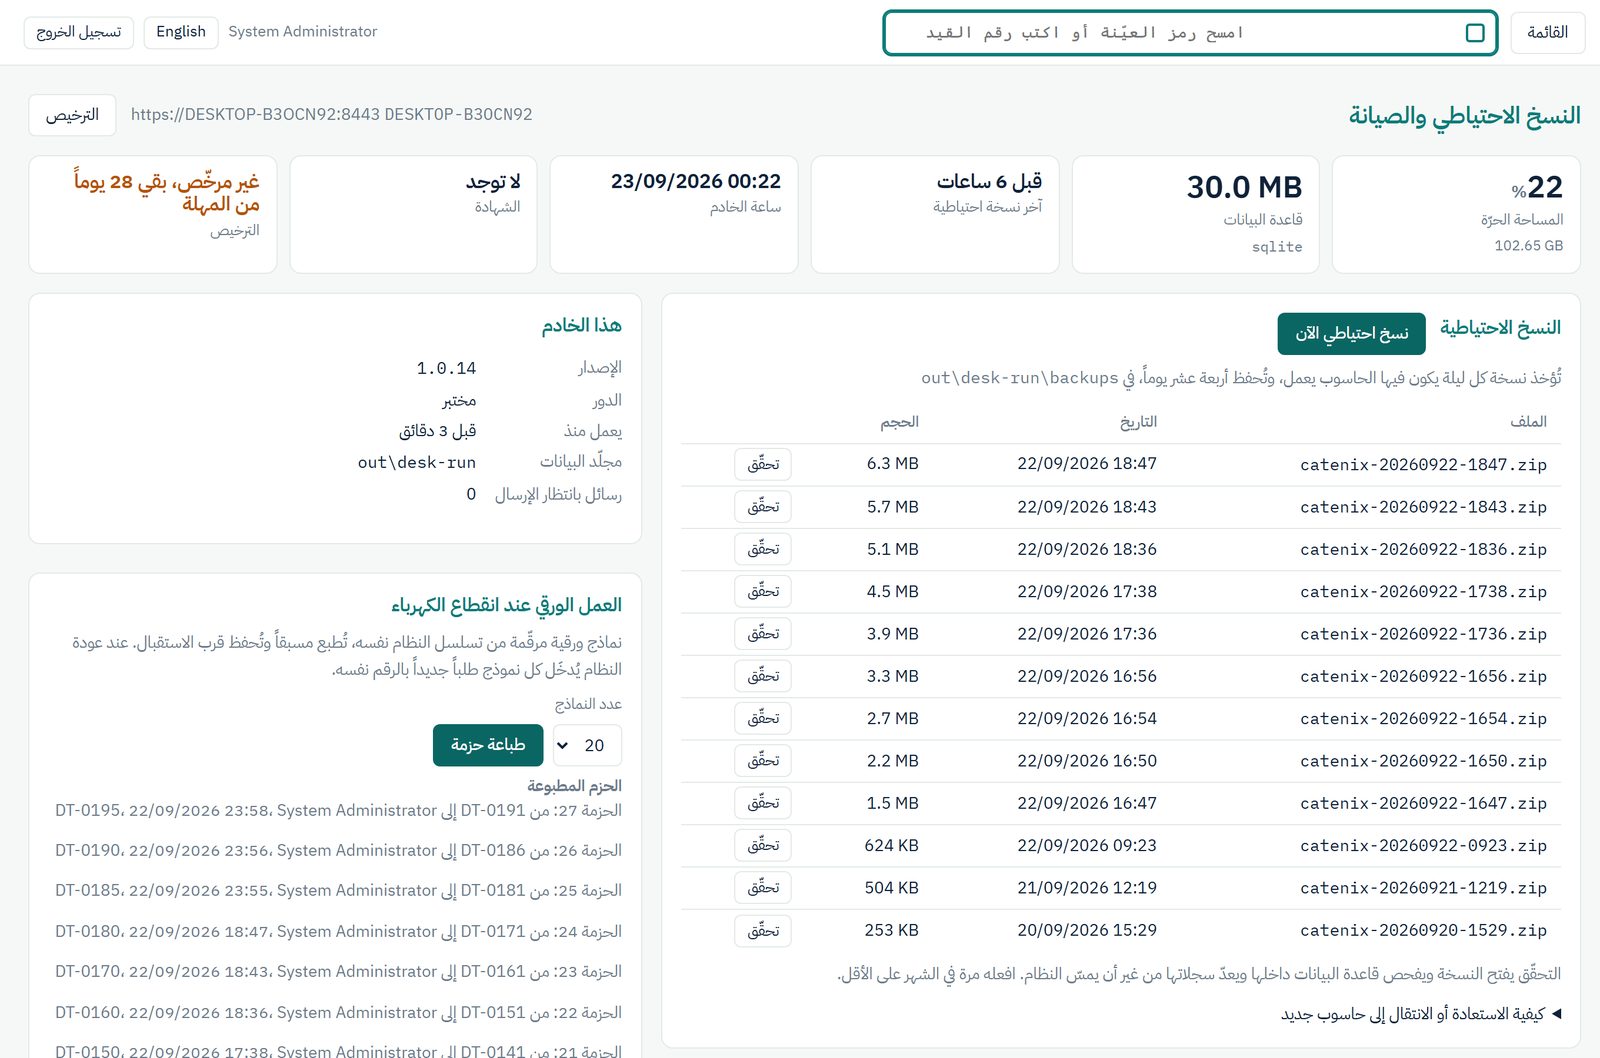Verify backup catenix-20260922-1647.zip with "تحقّق"
The width and height of the screenshot is (1600, 1058).
click(763, 803)
